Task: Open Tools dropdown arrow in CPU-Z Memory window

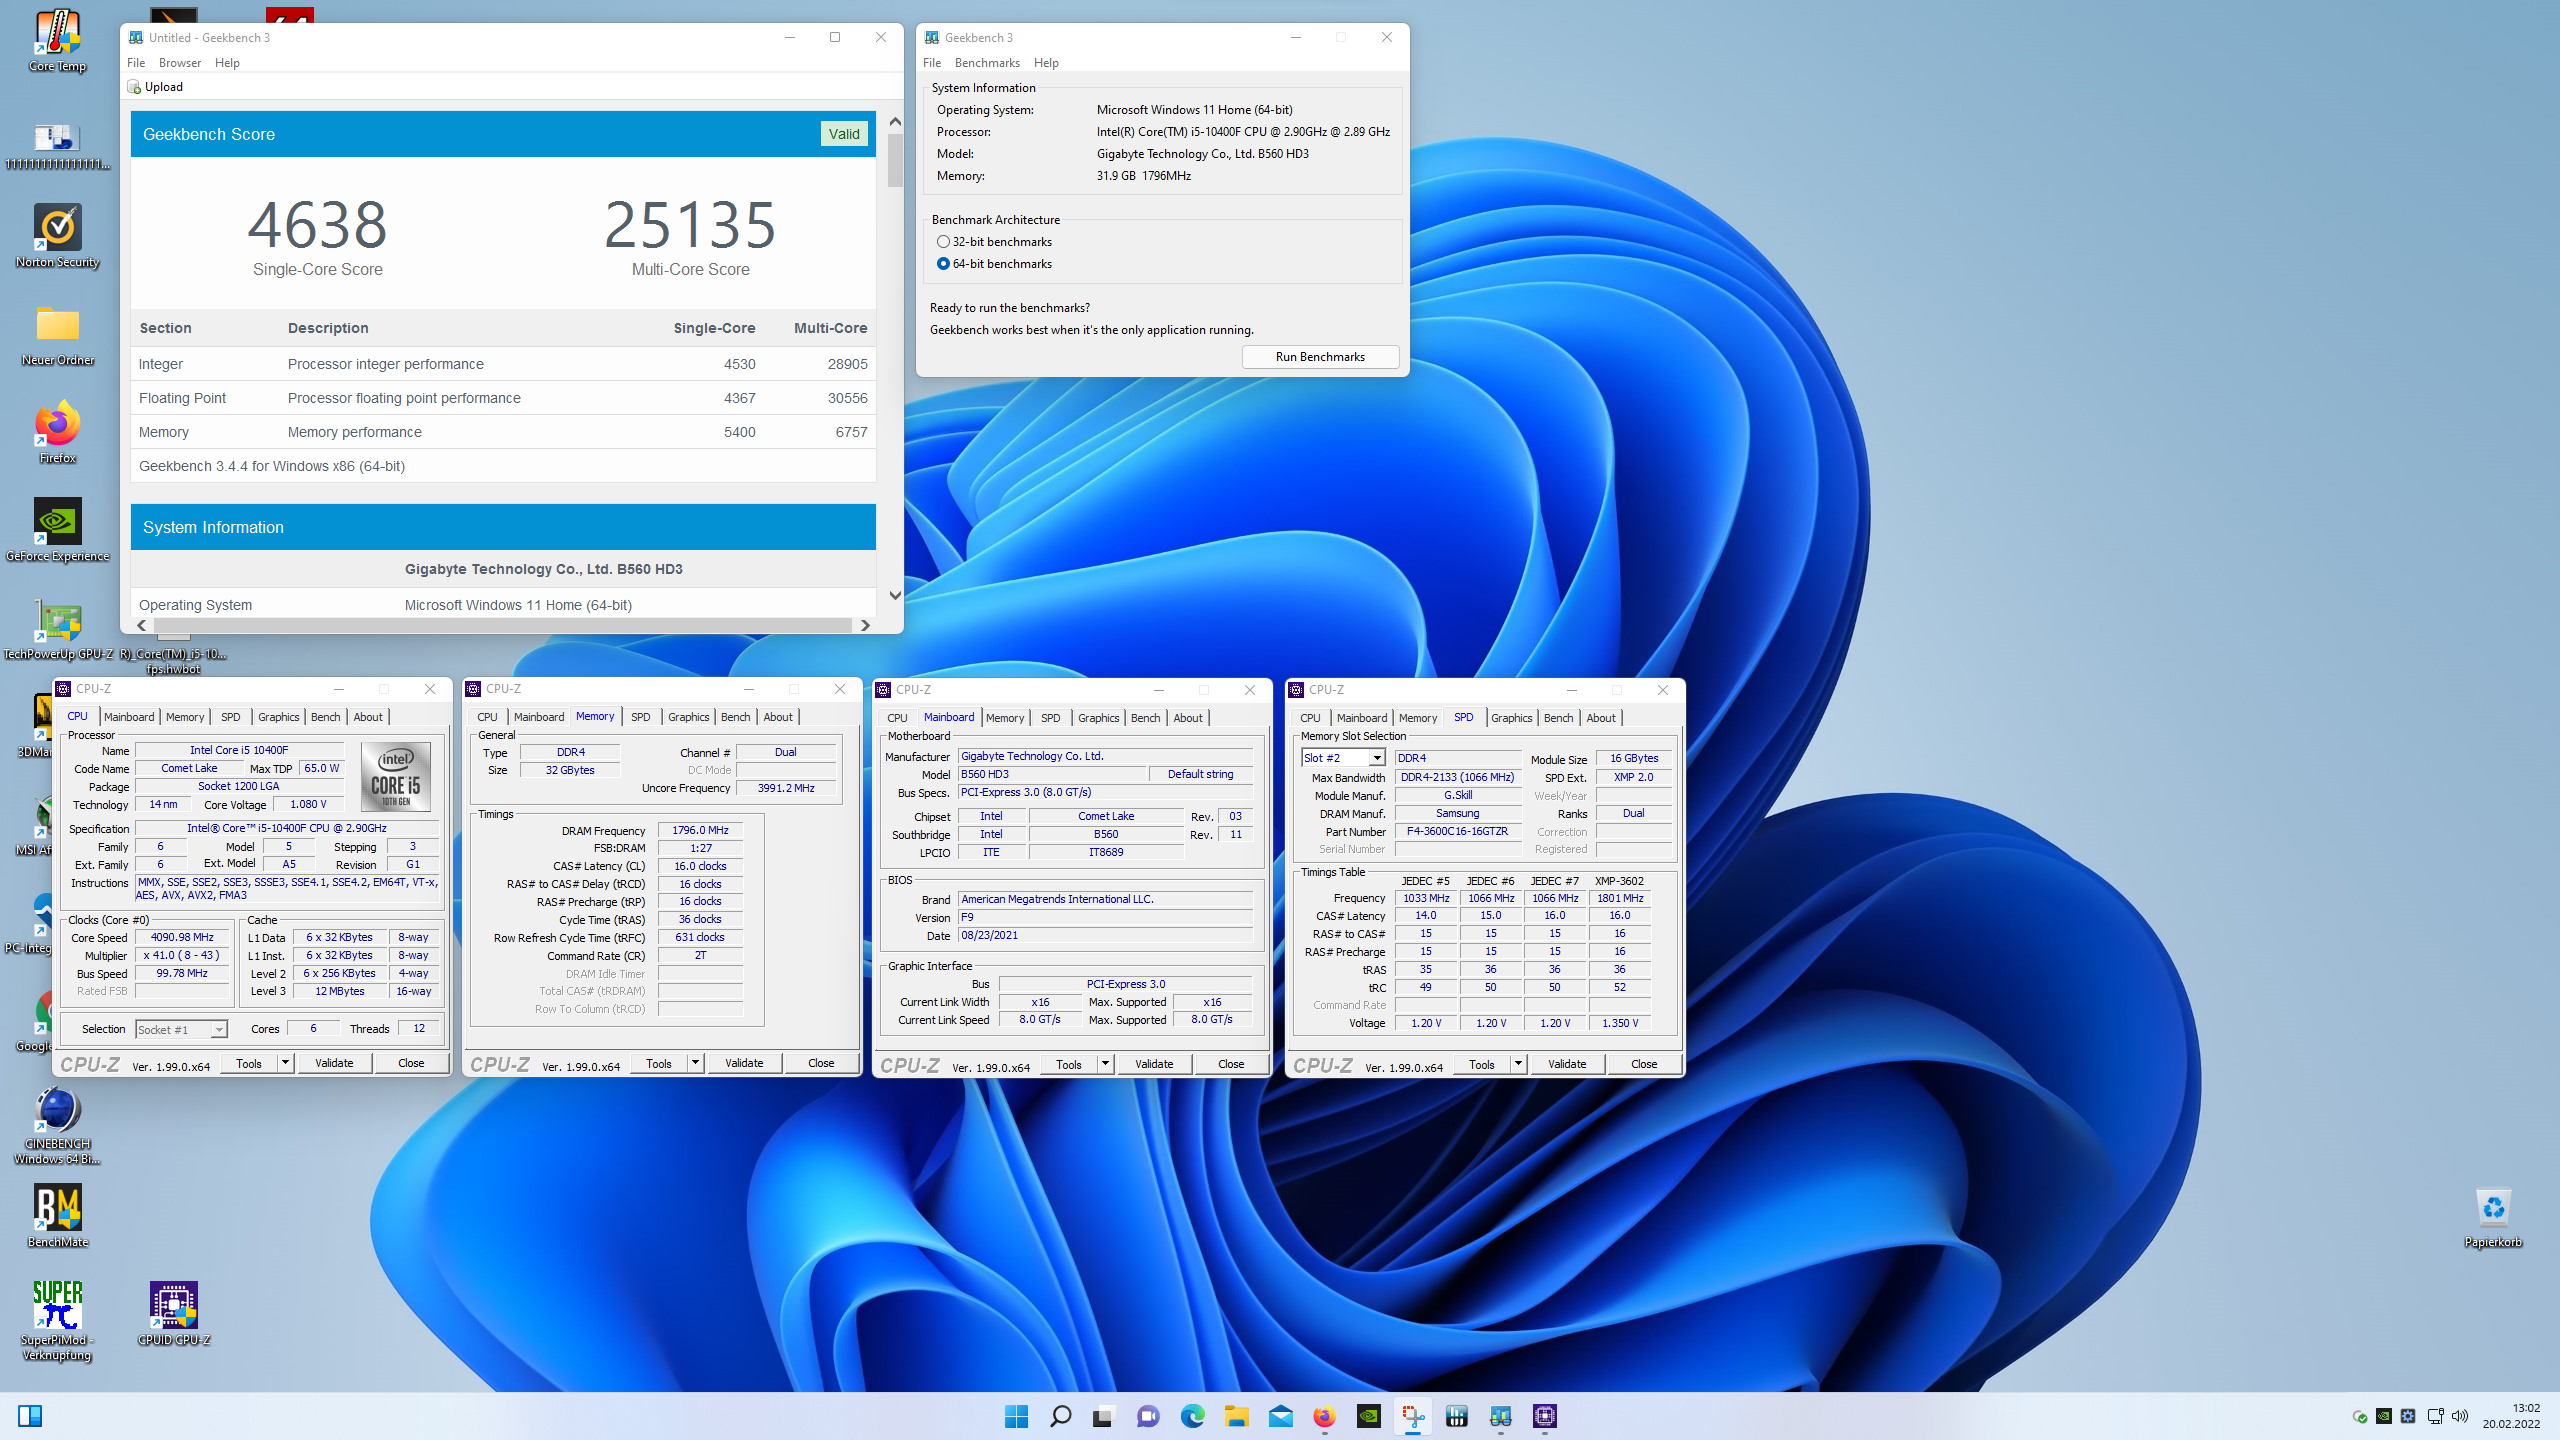Action: [x=696, y=1063]
